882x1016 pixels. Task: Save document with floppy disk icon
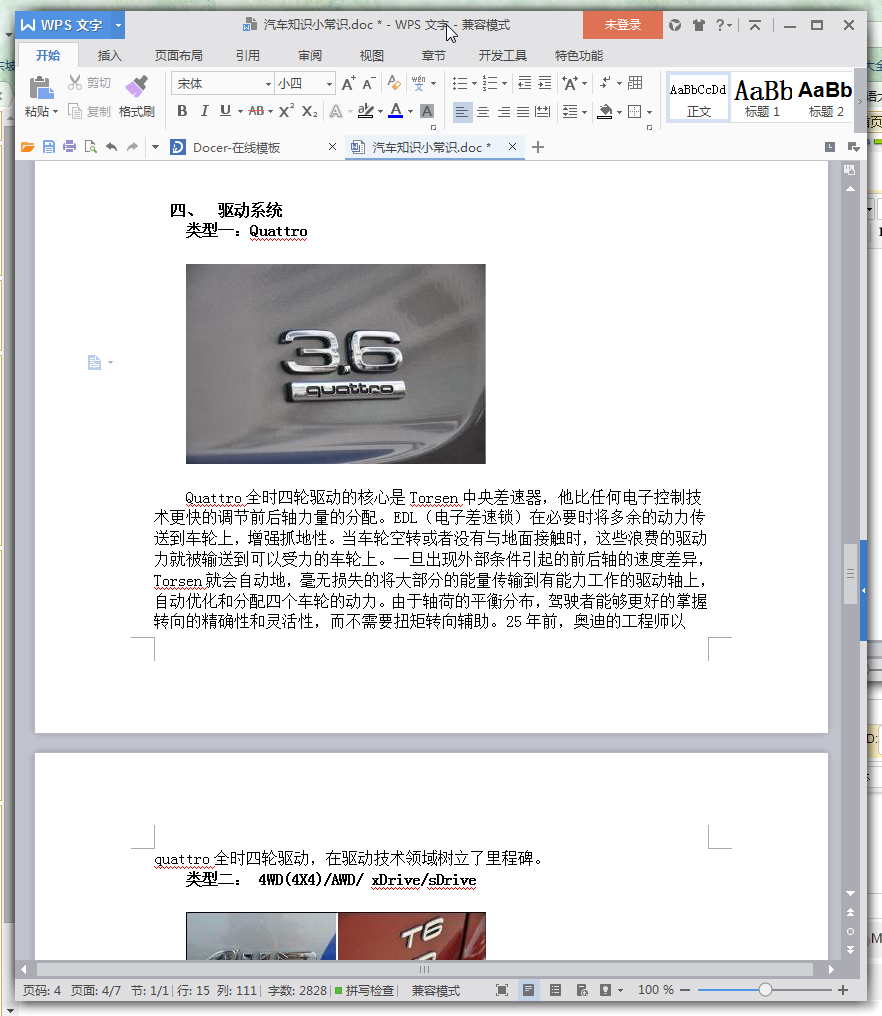[49, 147]
